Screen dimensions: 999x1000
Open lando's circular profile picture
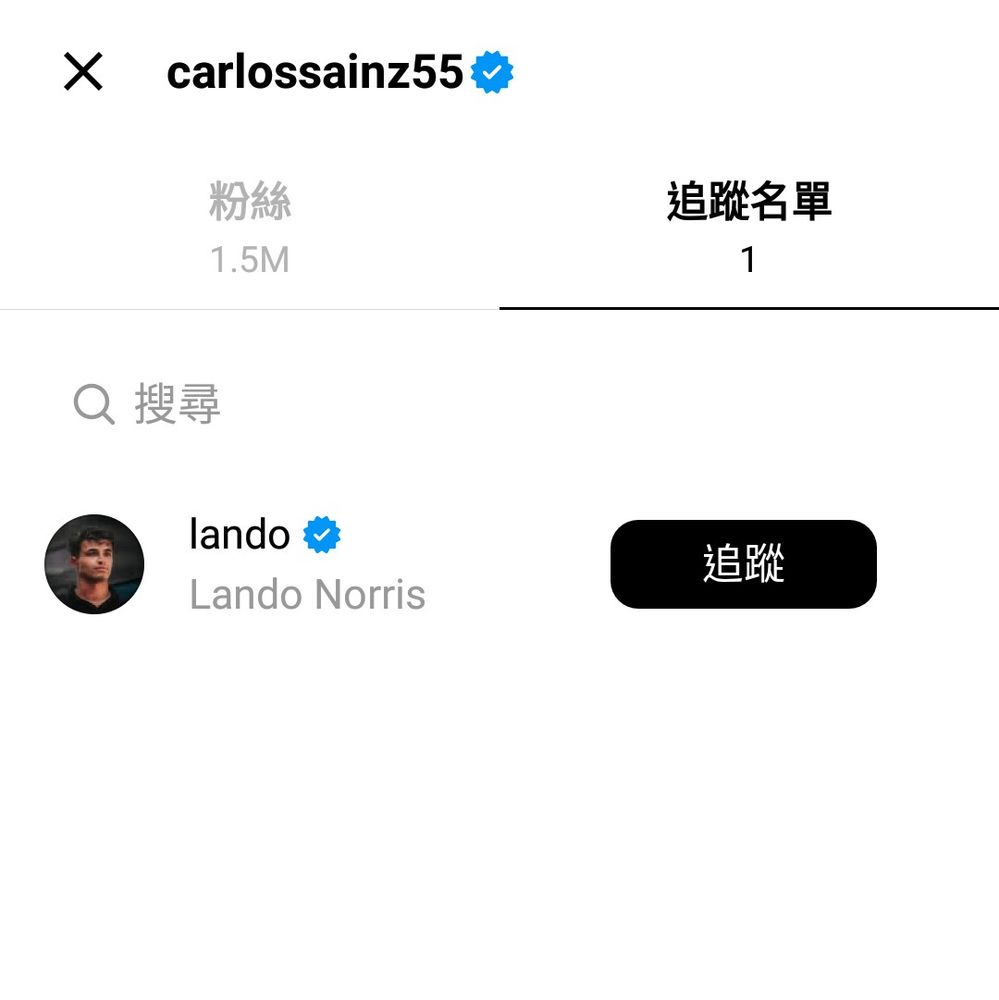[94, 564]
